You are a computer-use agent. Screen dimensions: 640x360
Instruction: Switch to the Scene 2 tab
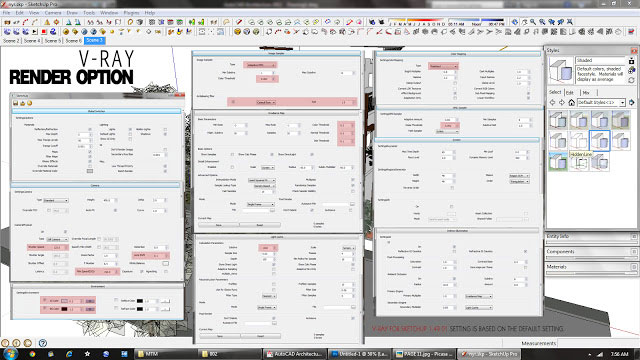(11, 41)
